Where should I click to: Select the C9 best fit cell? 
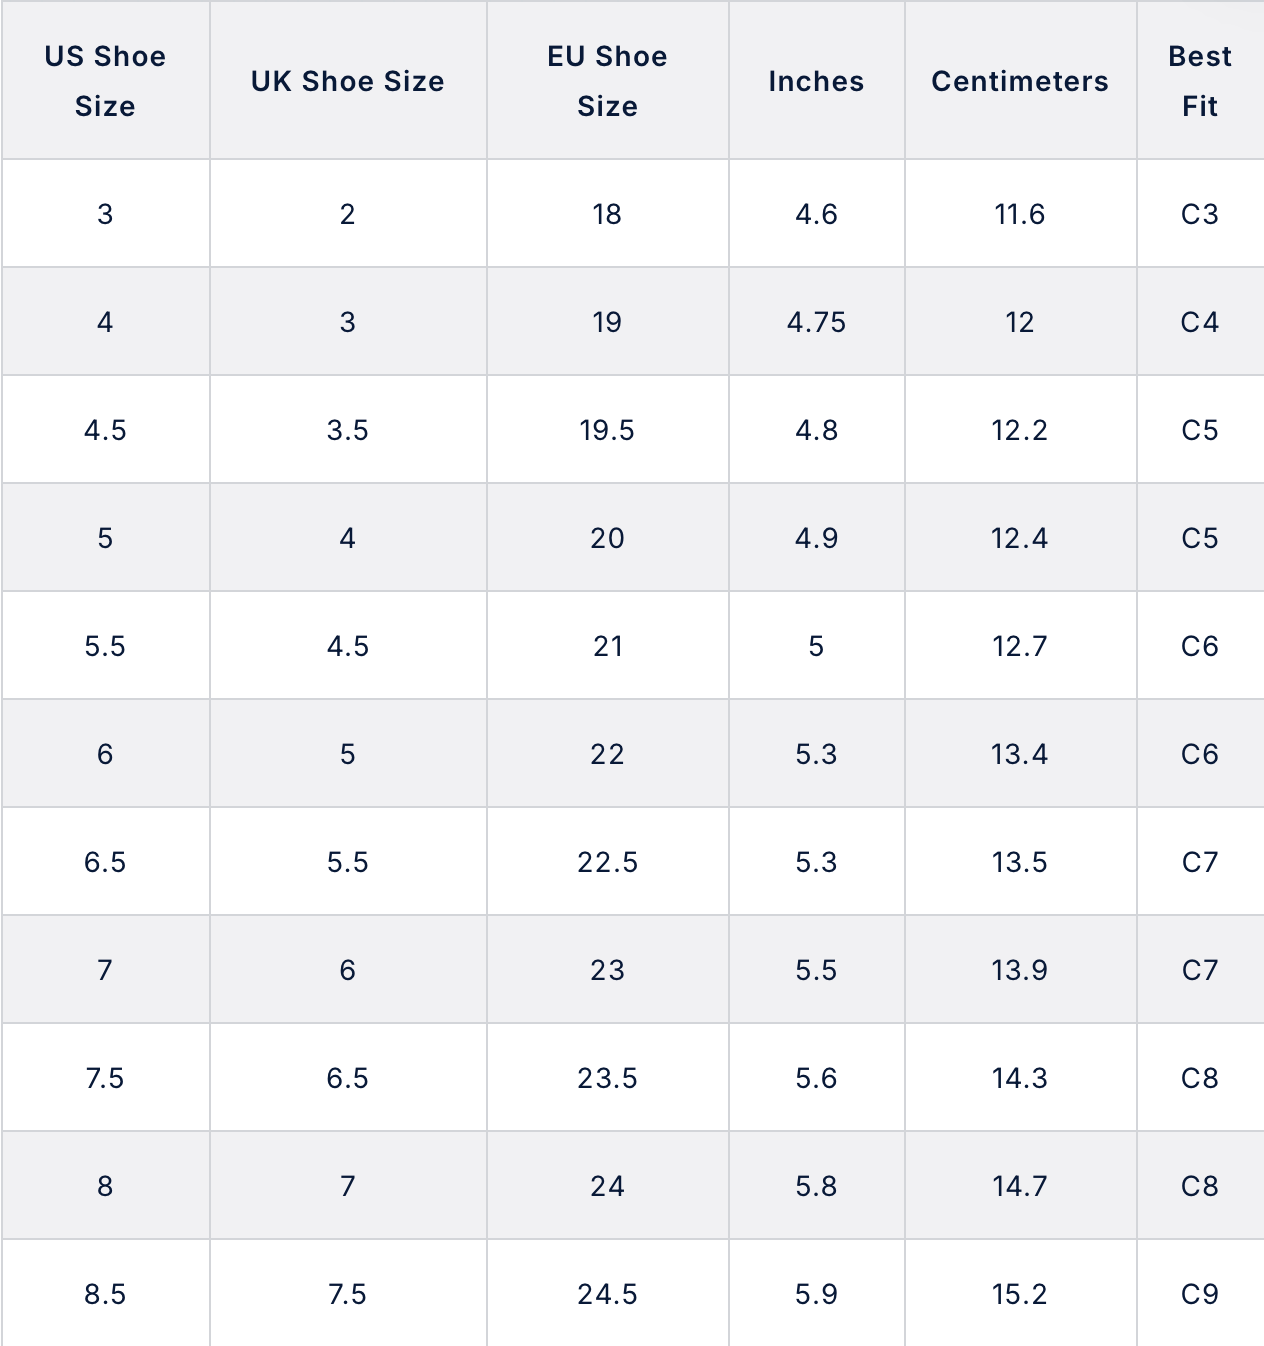click(1200, 1292)
